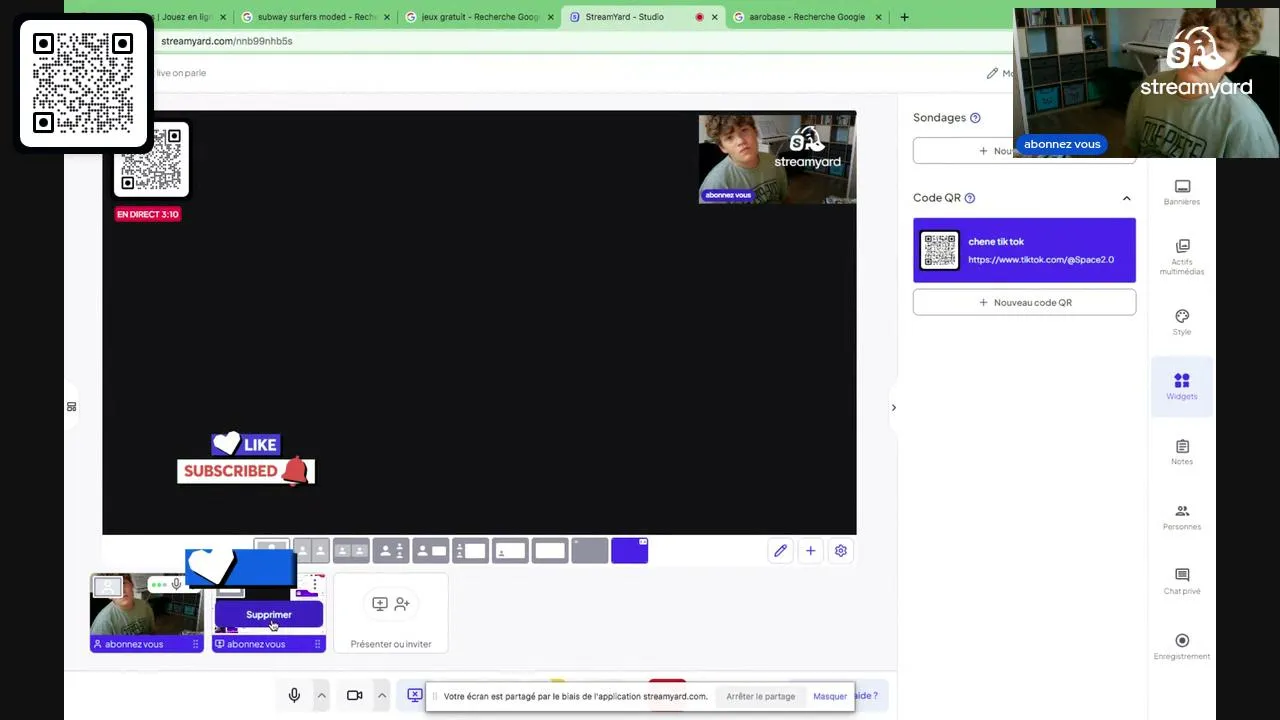Toggle the camera on or off

(x=354, y=696)
